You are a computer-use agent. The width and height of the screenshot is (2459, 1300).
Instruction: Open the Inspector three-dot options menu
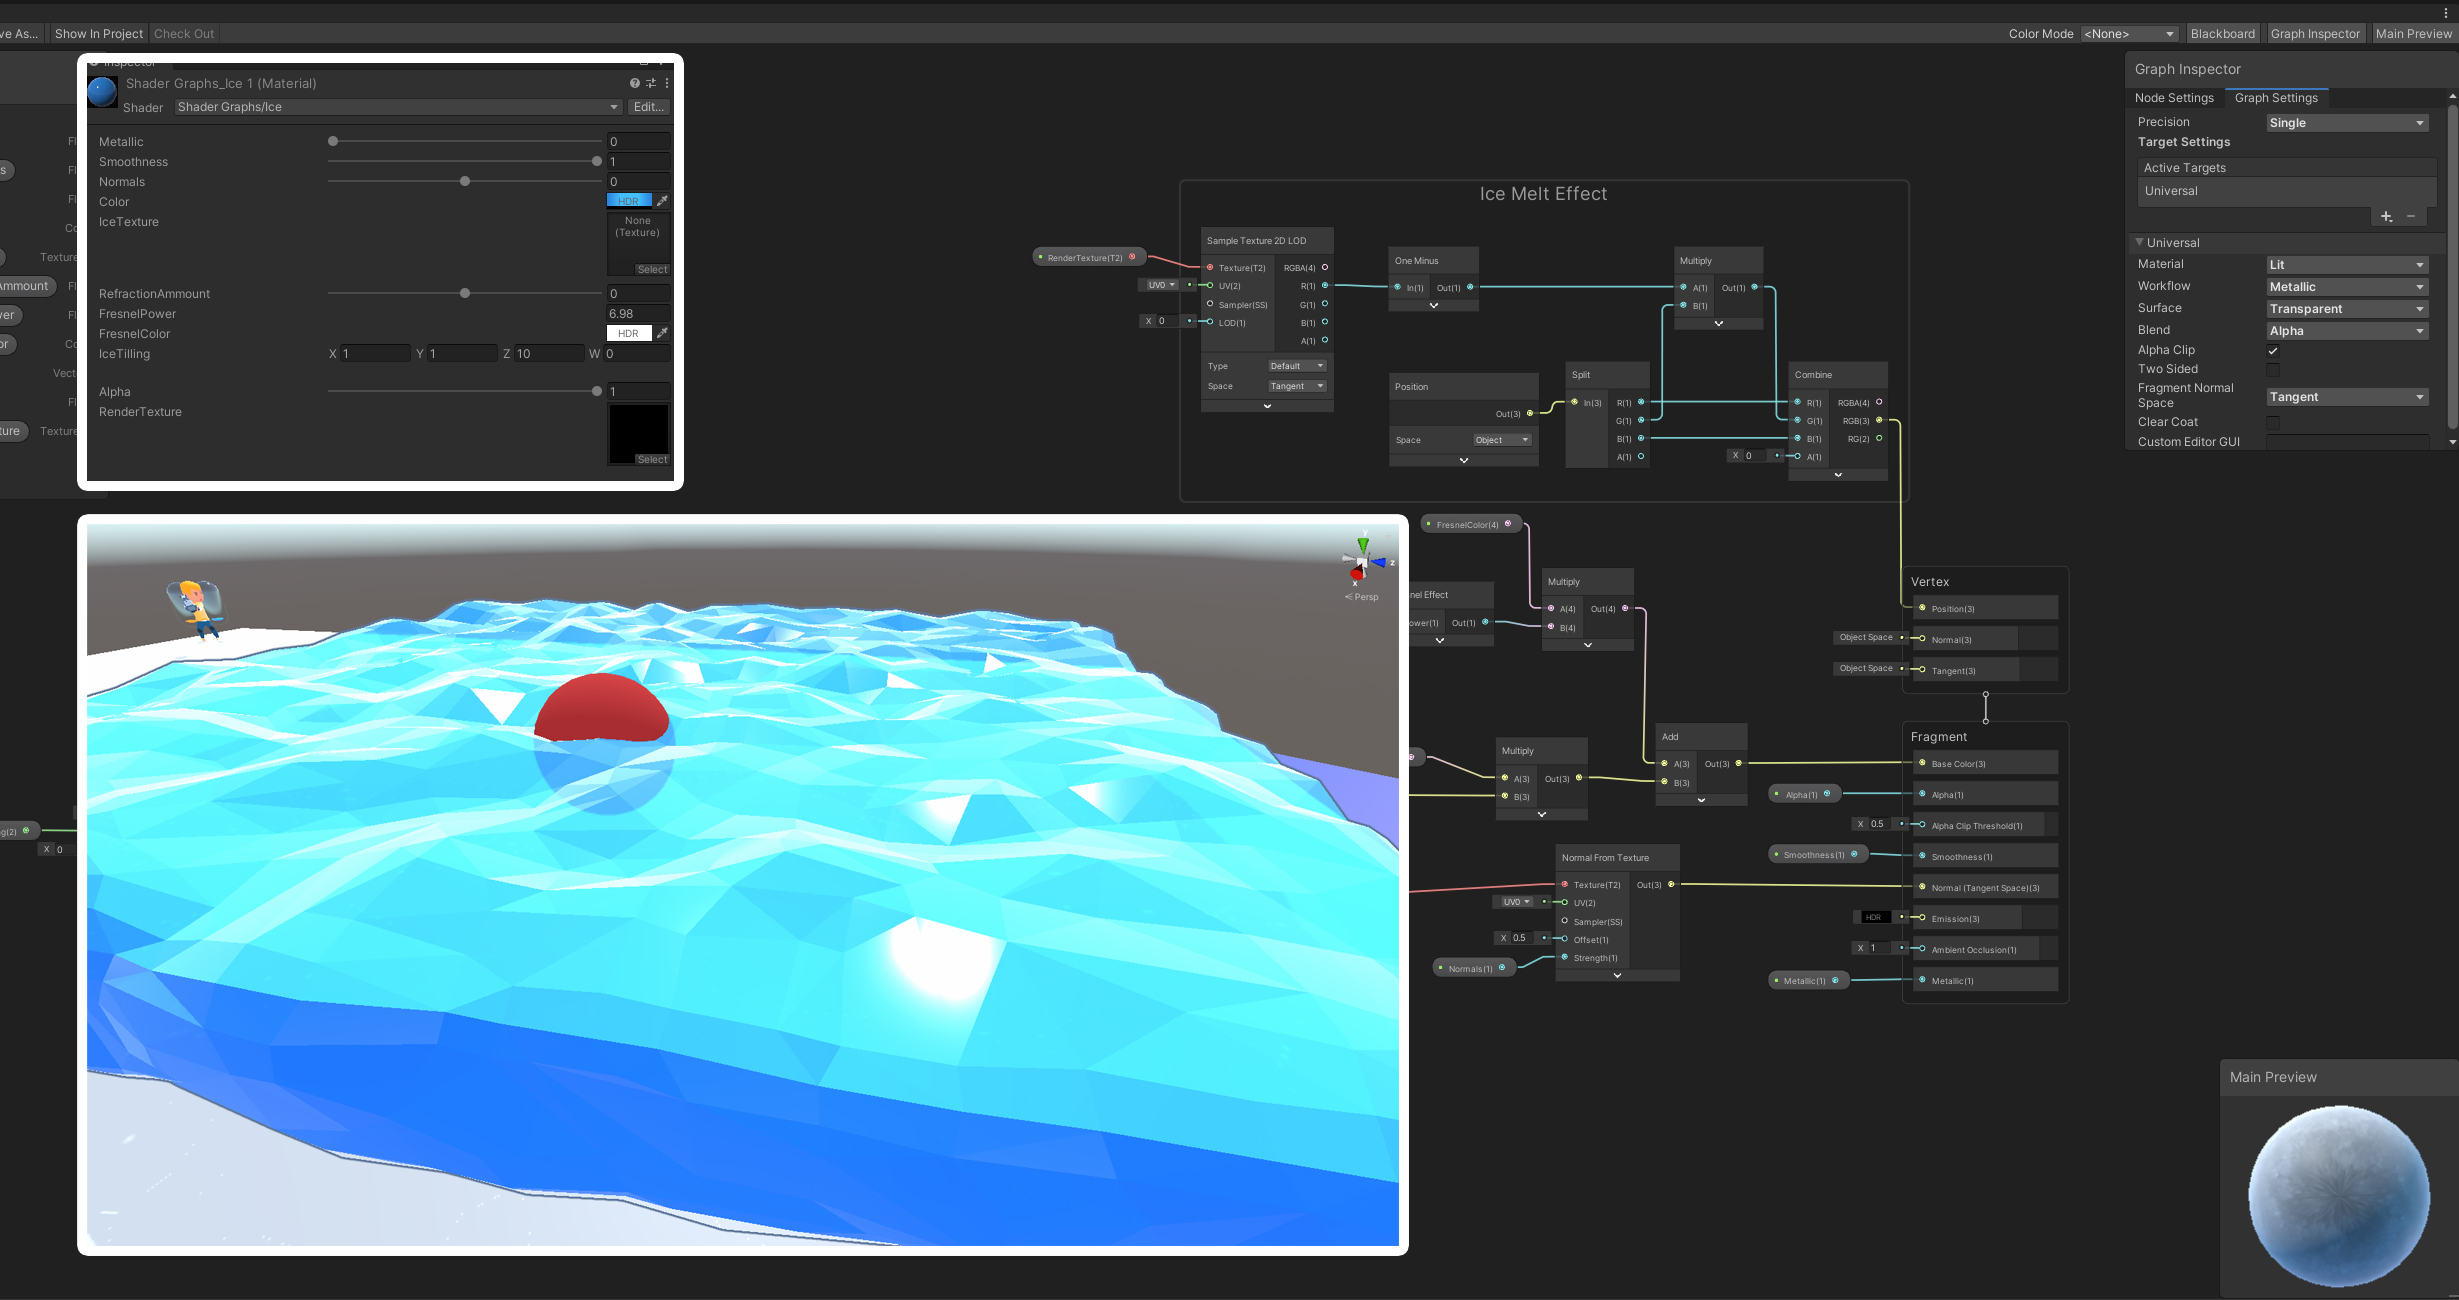coord(667,83)
